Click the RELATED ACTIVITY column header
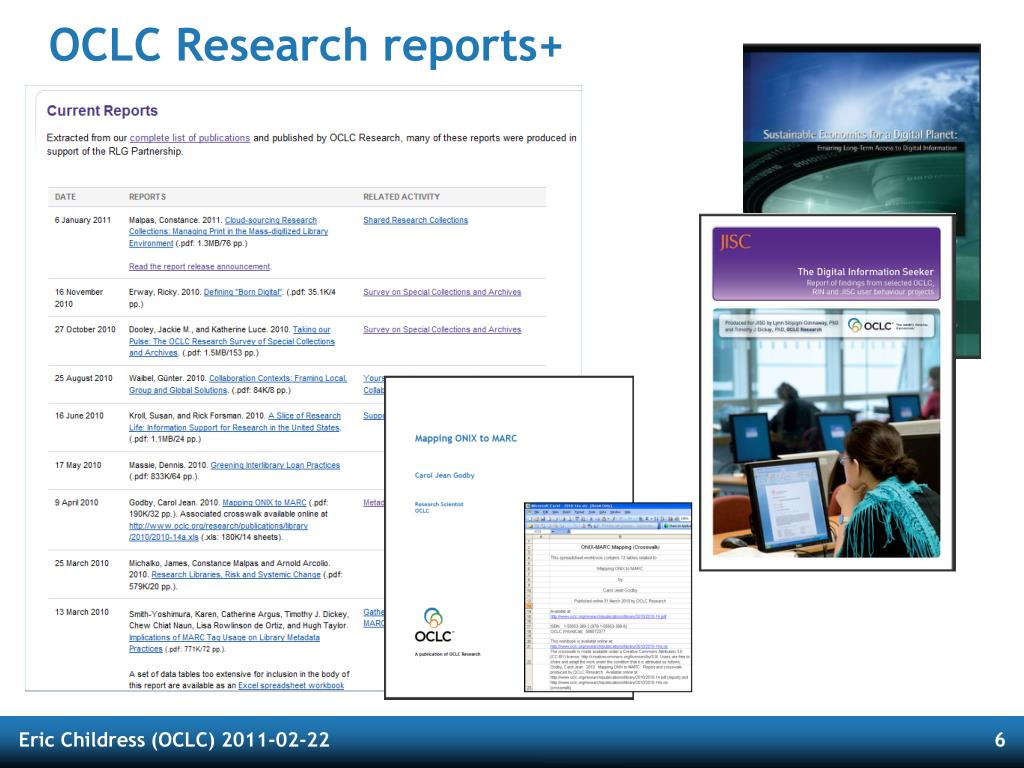 pyautogui.click(x=402, y=197)
